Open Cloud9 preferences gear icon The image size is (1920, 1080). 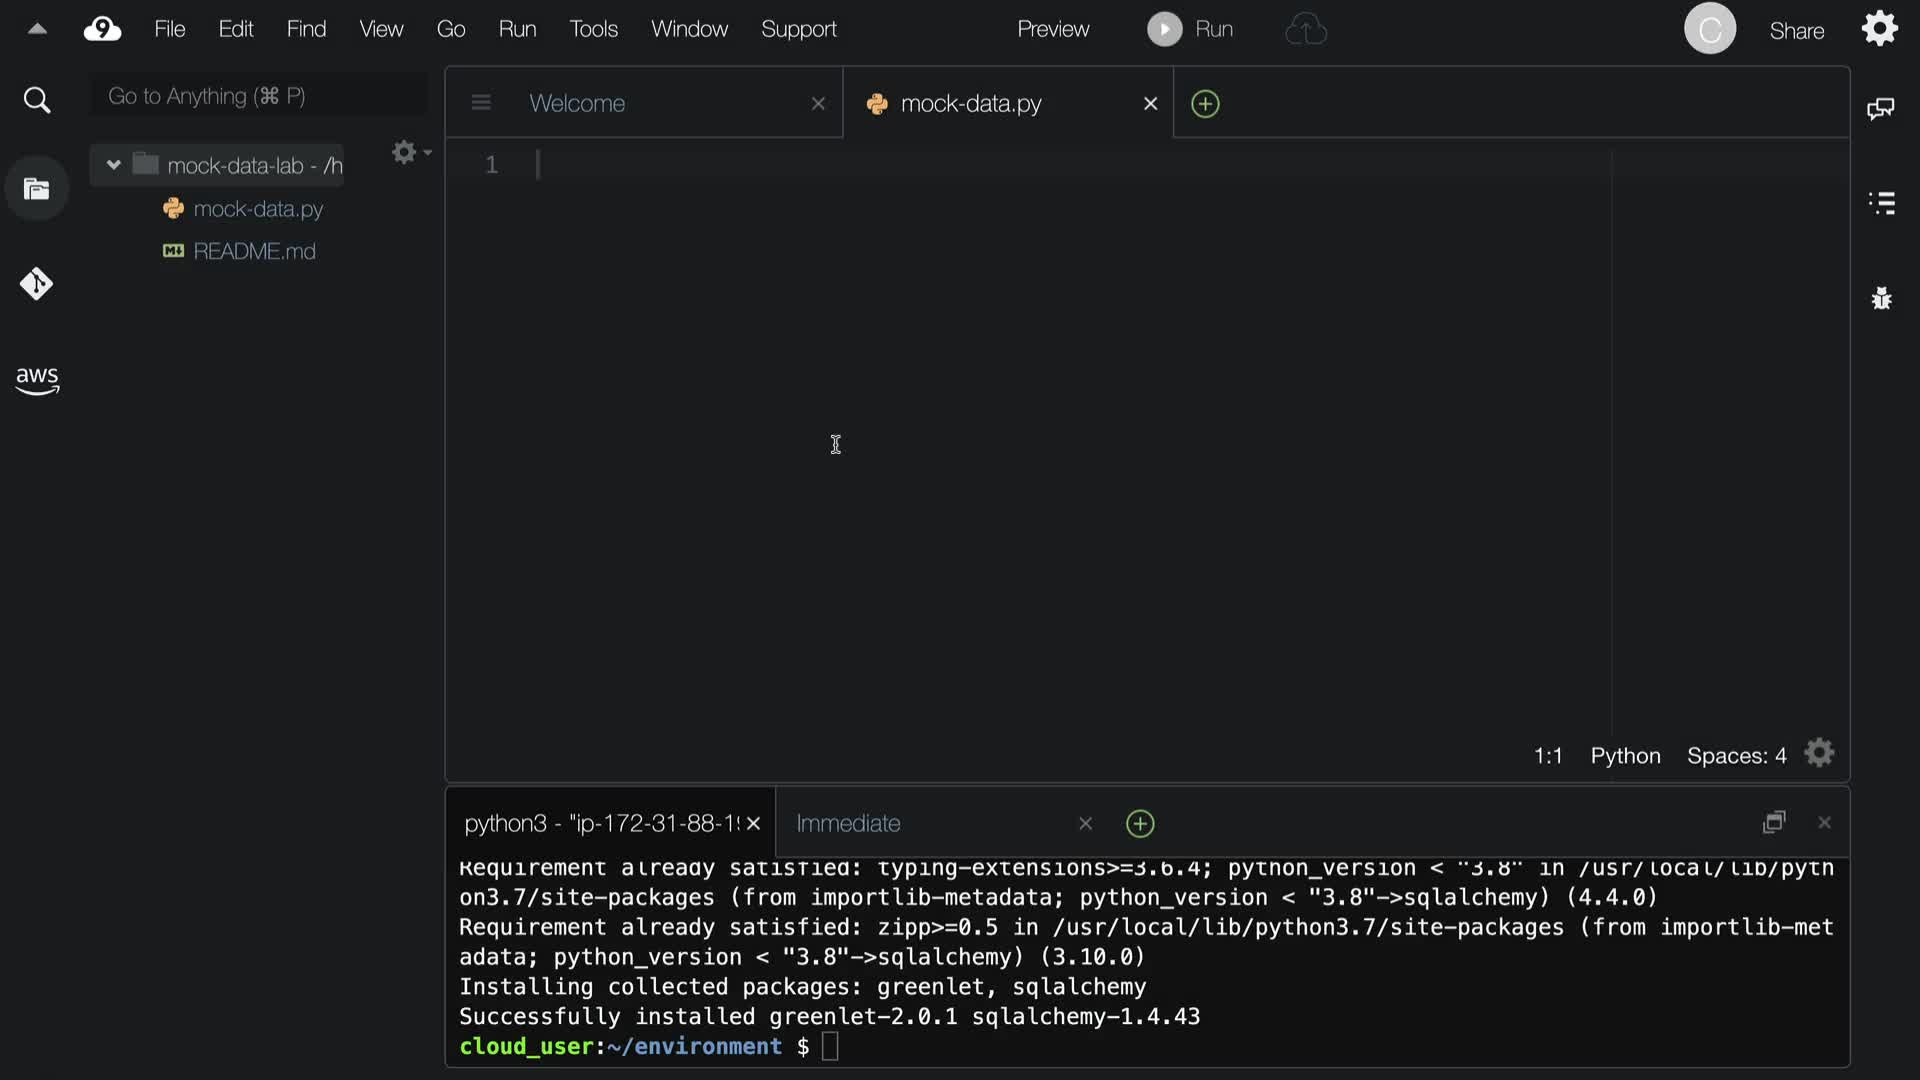pyautogui.click(x=1879, y=29)
